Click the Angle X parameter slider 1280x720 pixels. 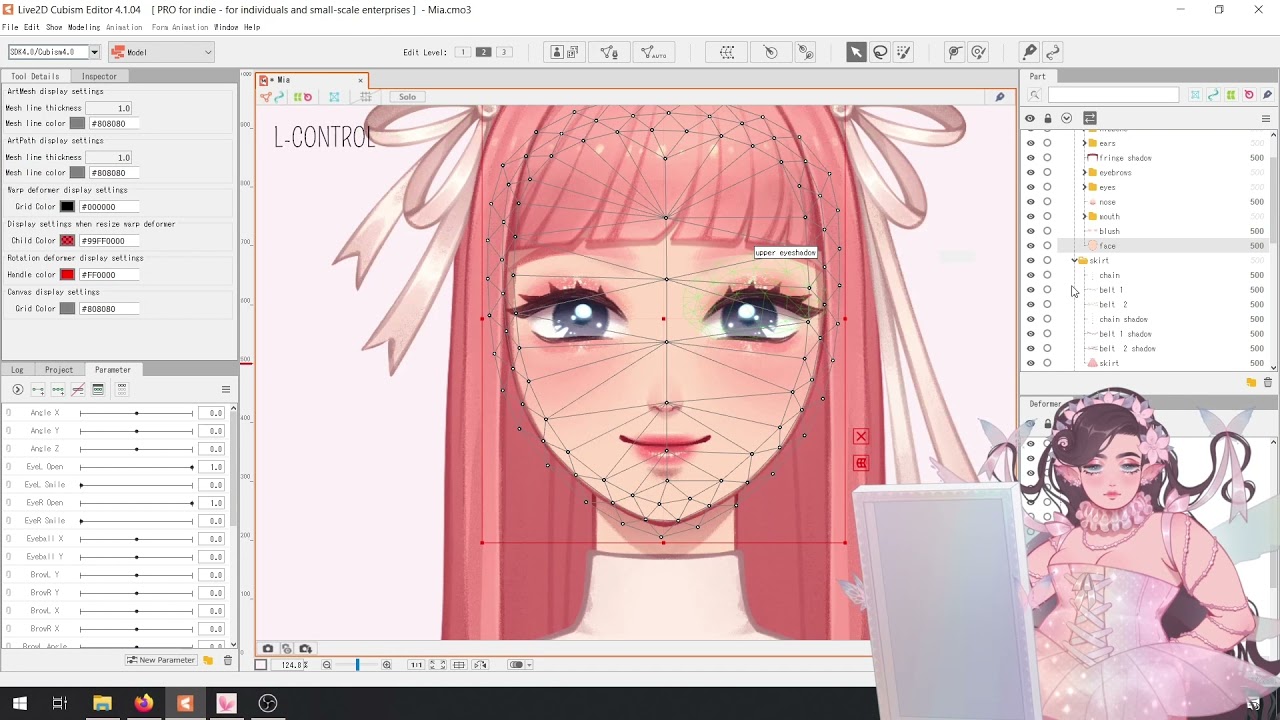[x=136, y=413]
